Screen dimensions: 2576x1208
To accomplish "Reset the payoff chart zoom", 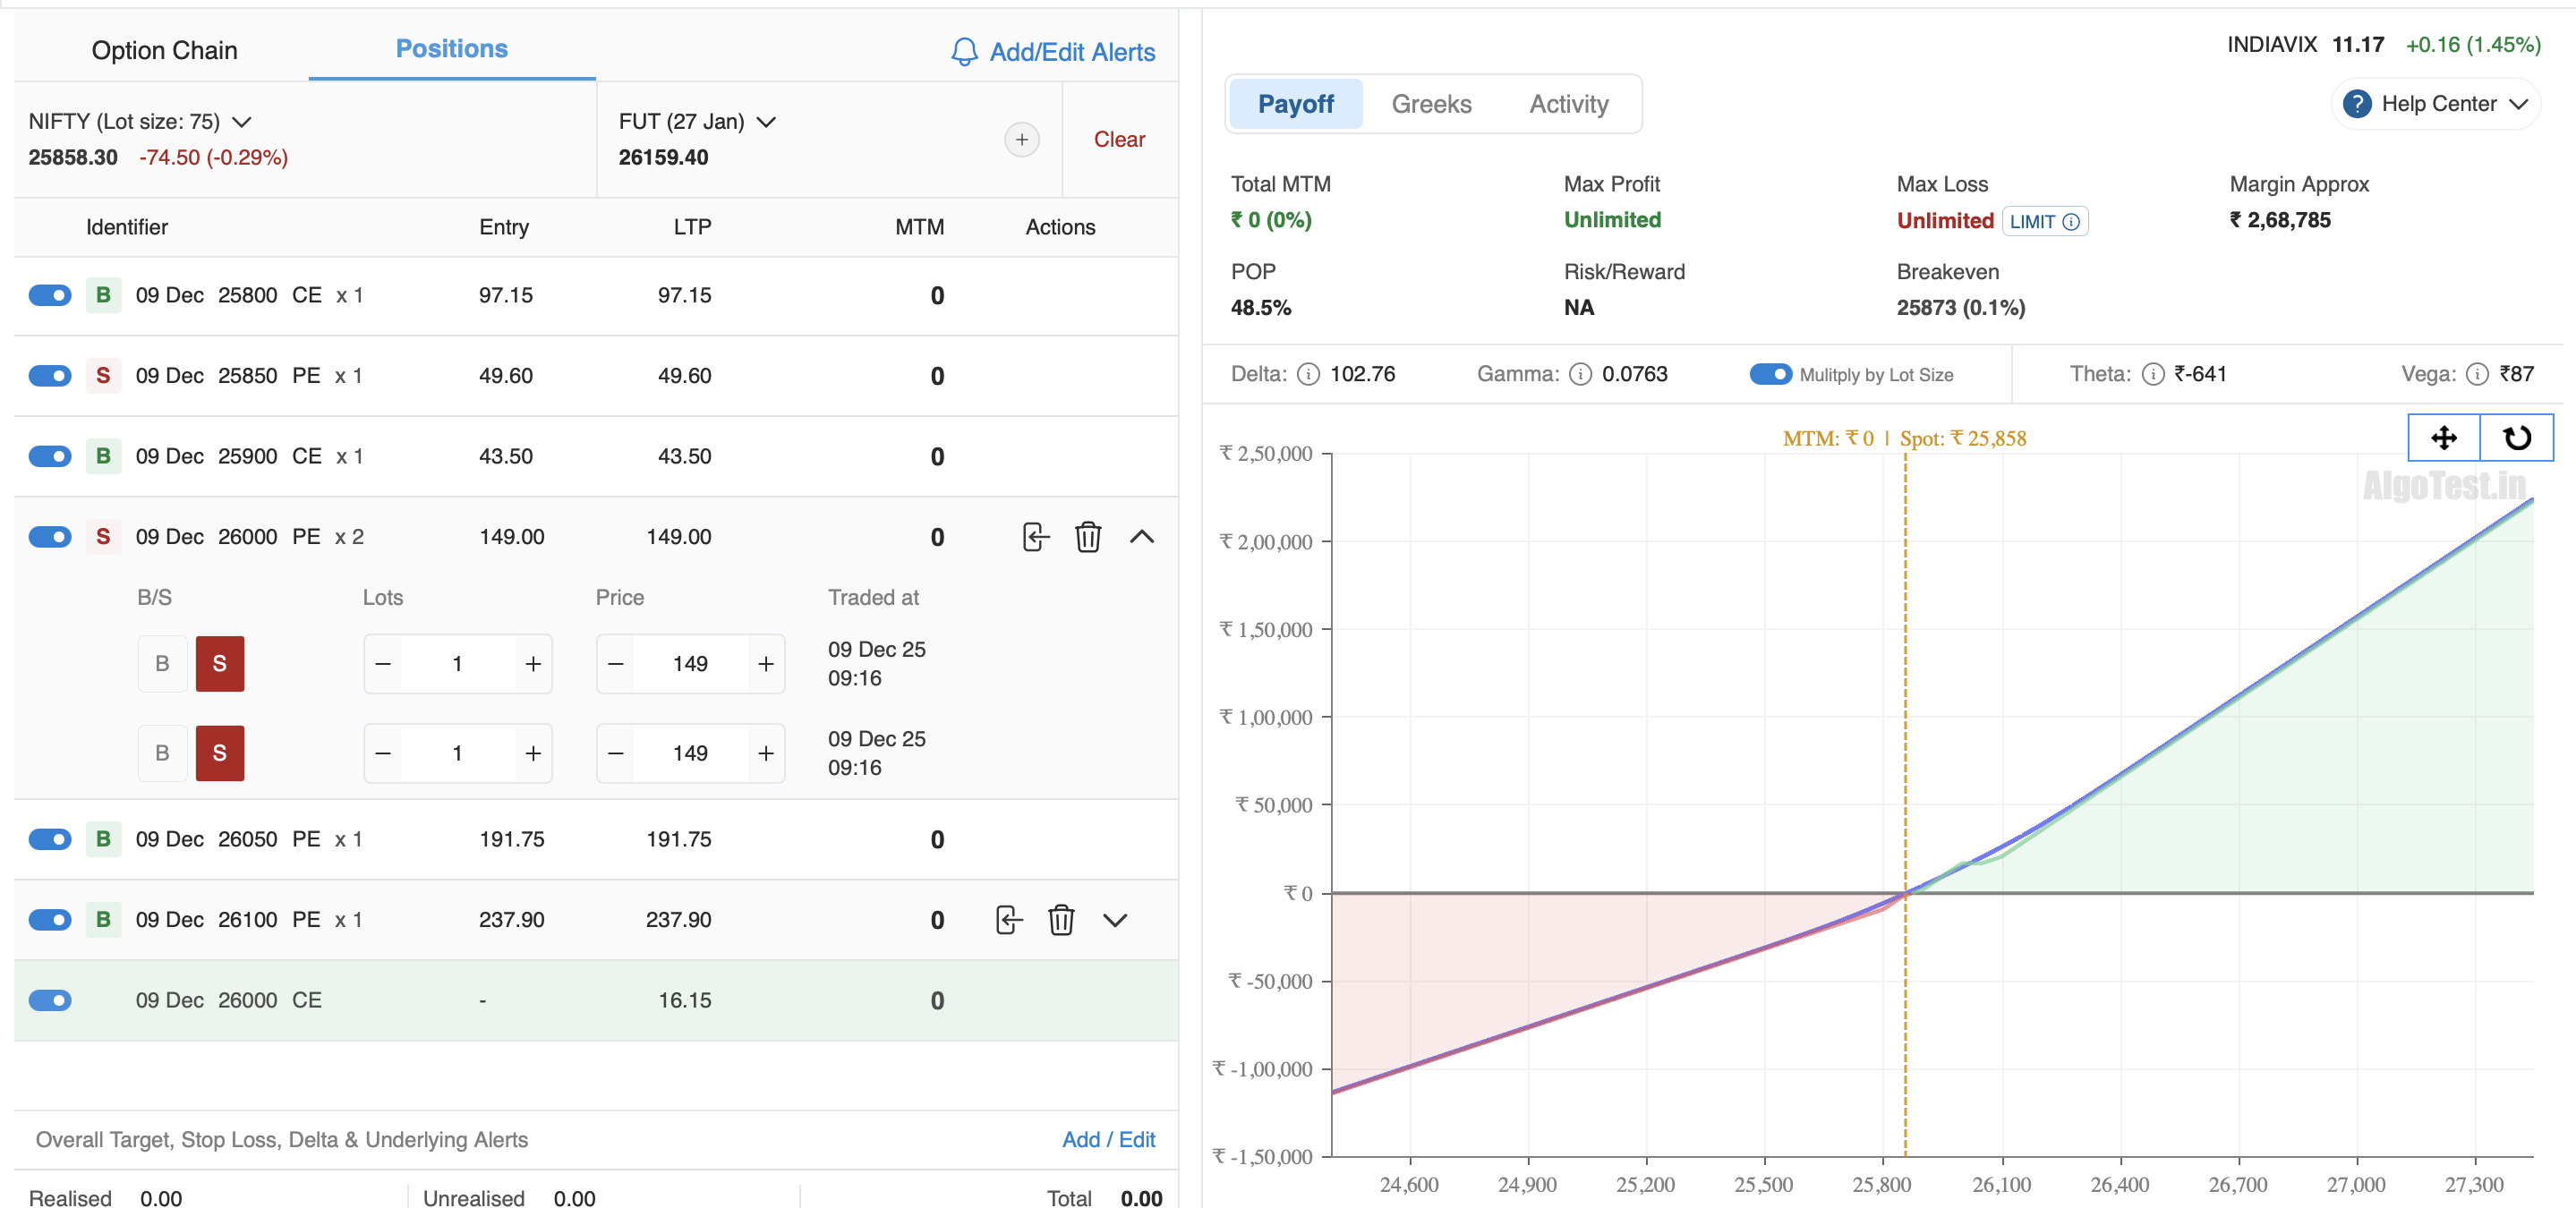I will 2516,438.
